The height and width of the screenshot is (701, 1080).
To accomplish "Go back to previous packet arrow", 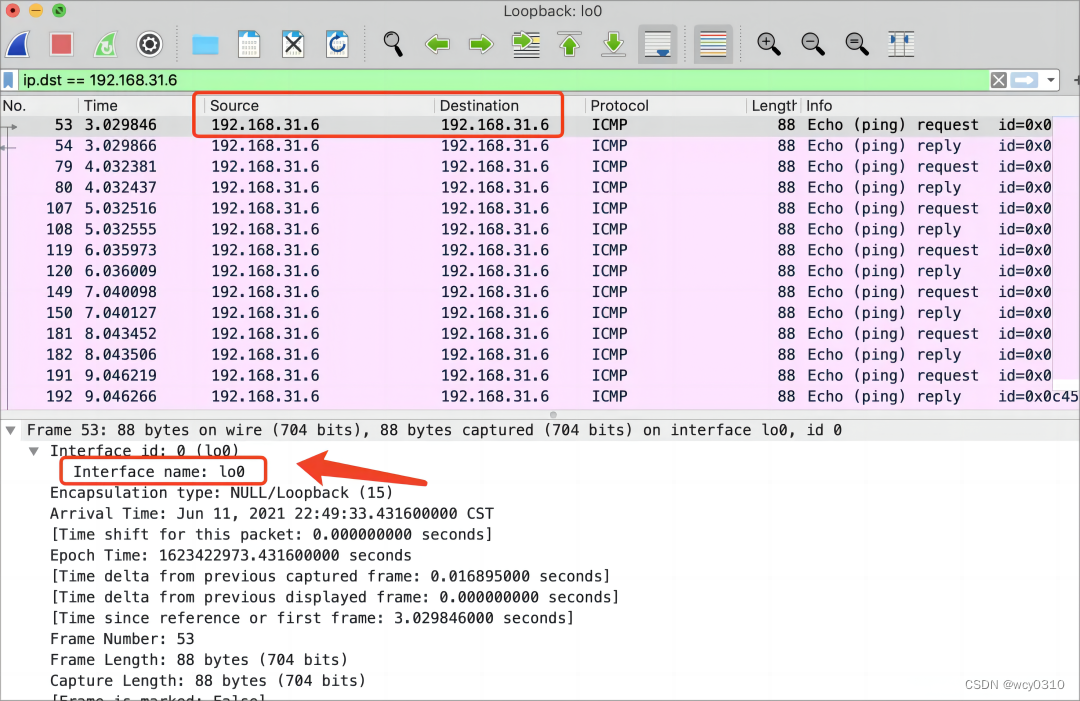I will pyautogui.click(x=437, y=45).
